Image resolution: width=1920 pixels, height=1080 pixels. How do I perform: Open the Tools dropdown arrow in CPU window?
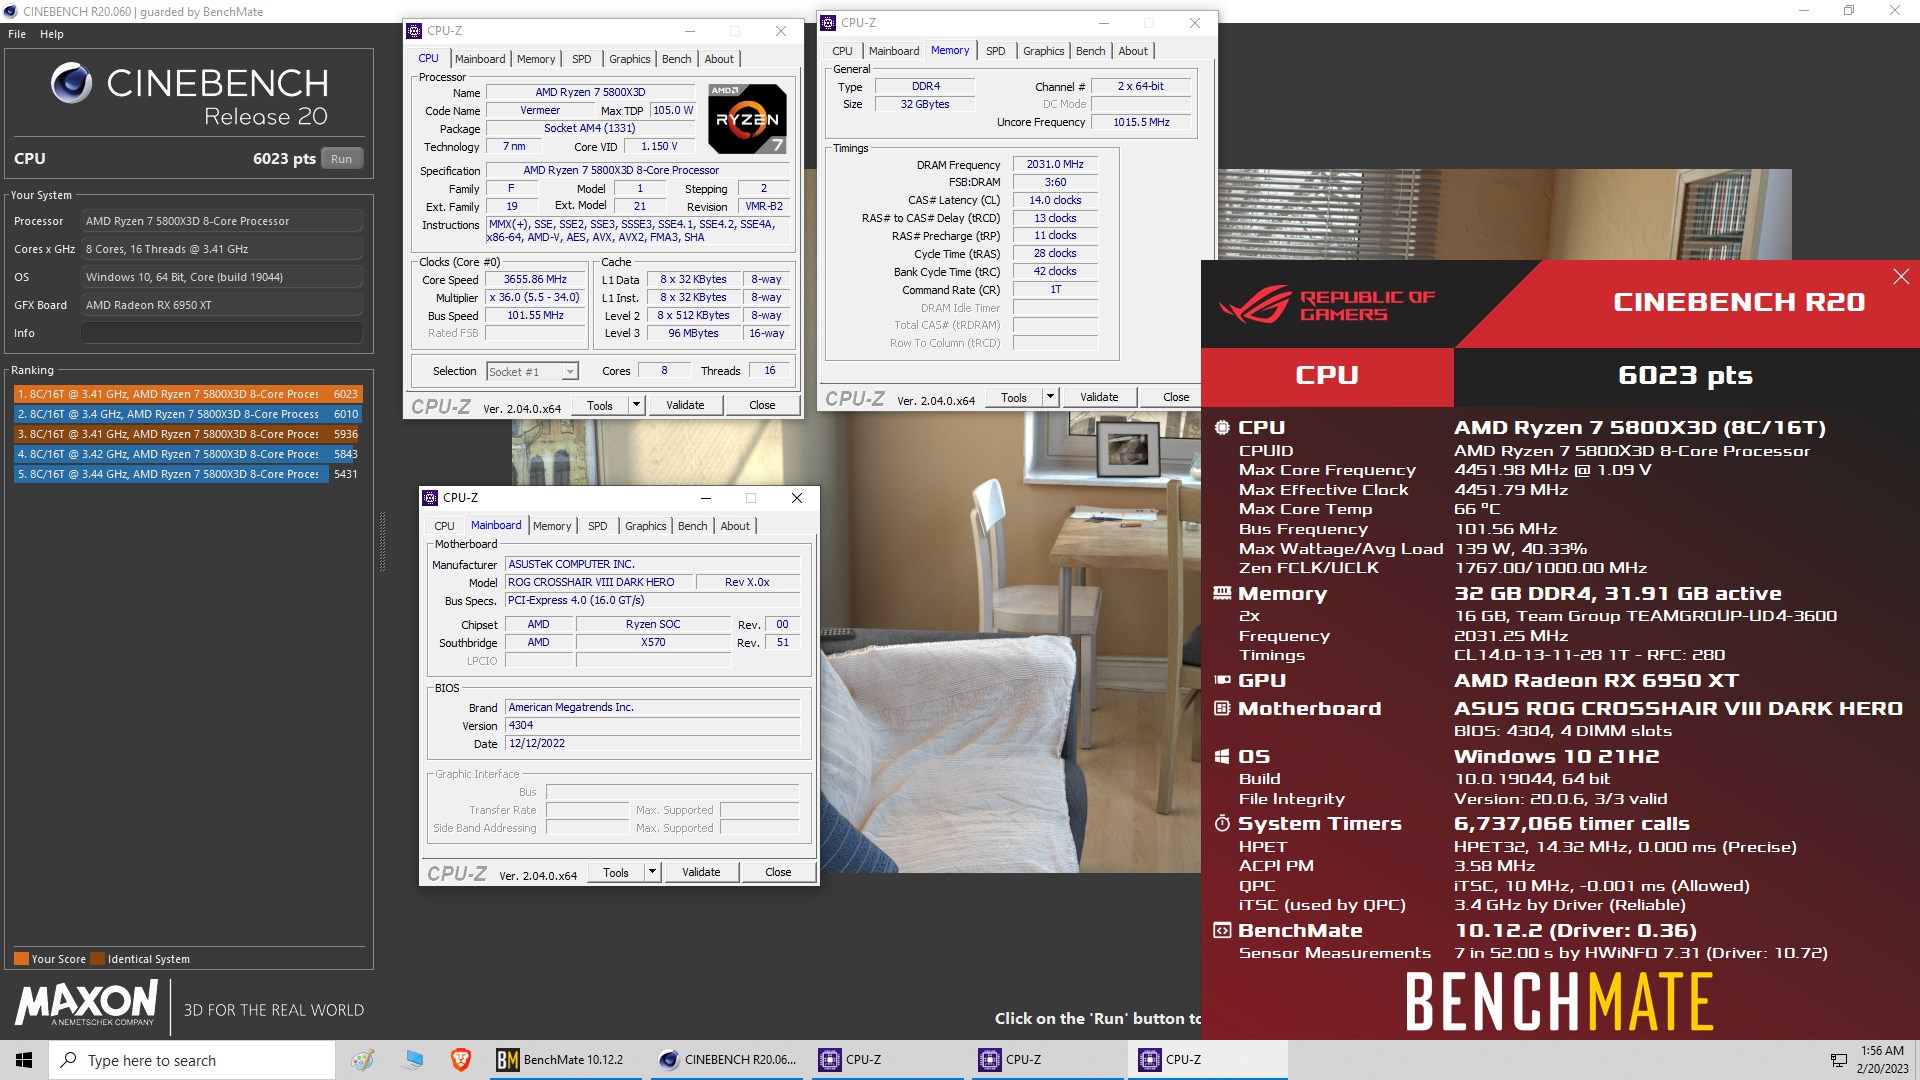pyautogui.click(x=636, y=405)
